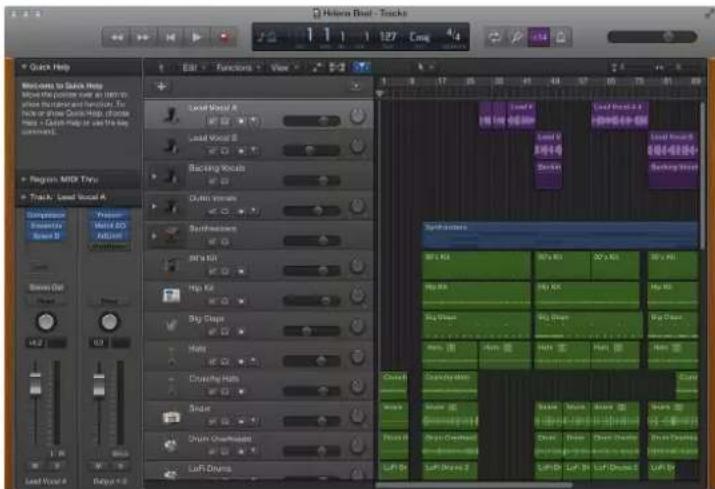Mute the Lead Vocal B track
This screenshot has width=715, height=489.
tap(212, 151)
